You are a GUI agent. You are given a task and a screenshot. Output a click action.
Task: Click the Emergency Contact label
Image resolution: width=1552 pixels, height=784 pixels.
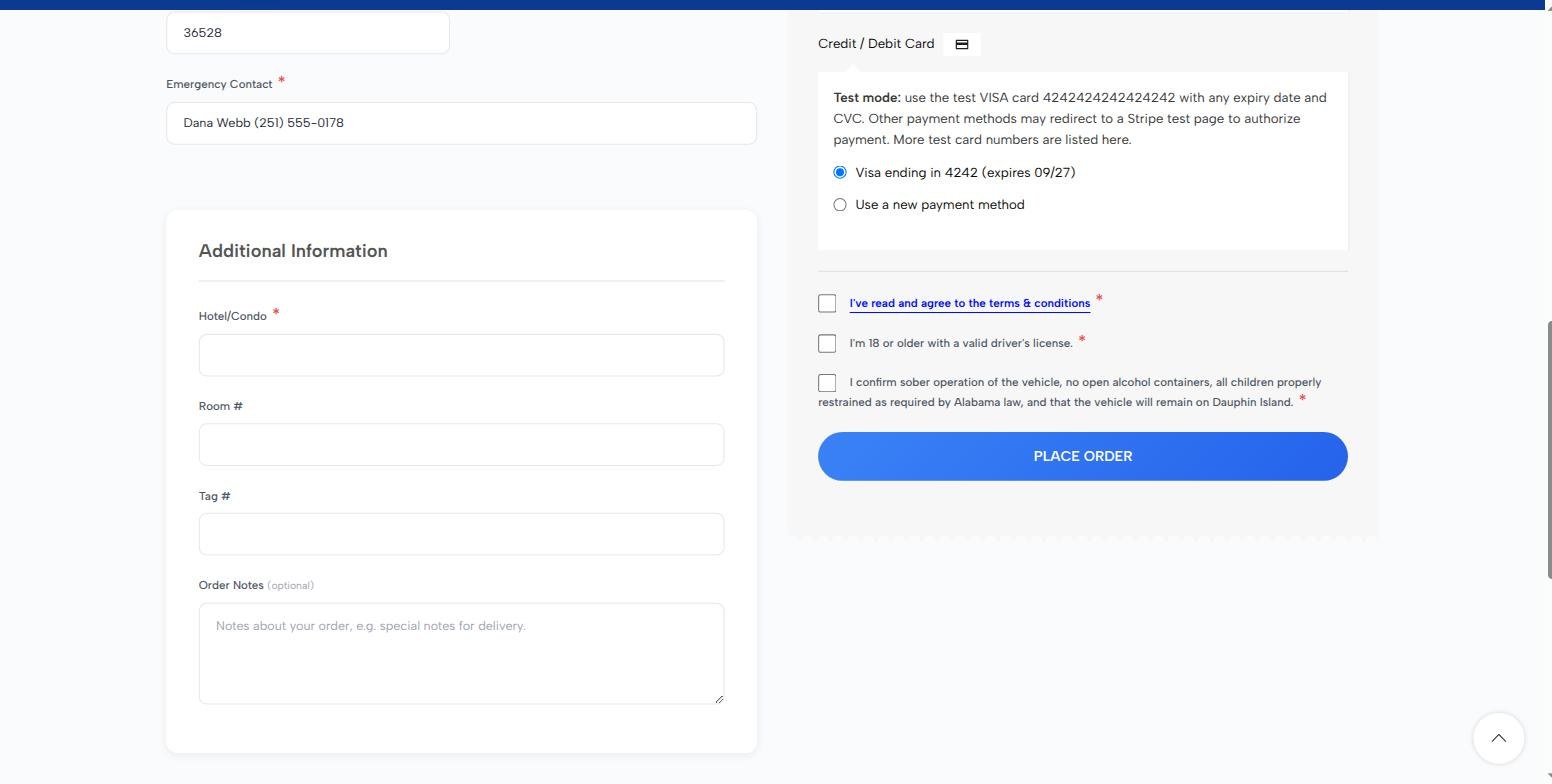click(219, 84)
